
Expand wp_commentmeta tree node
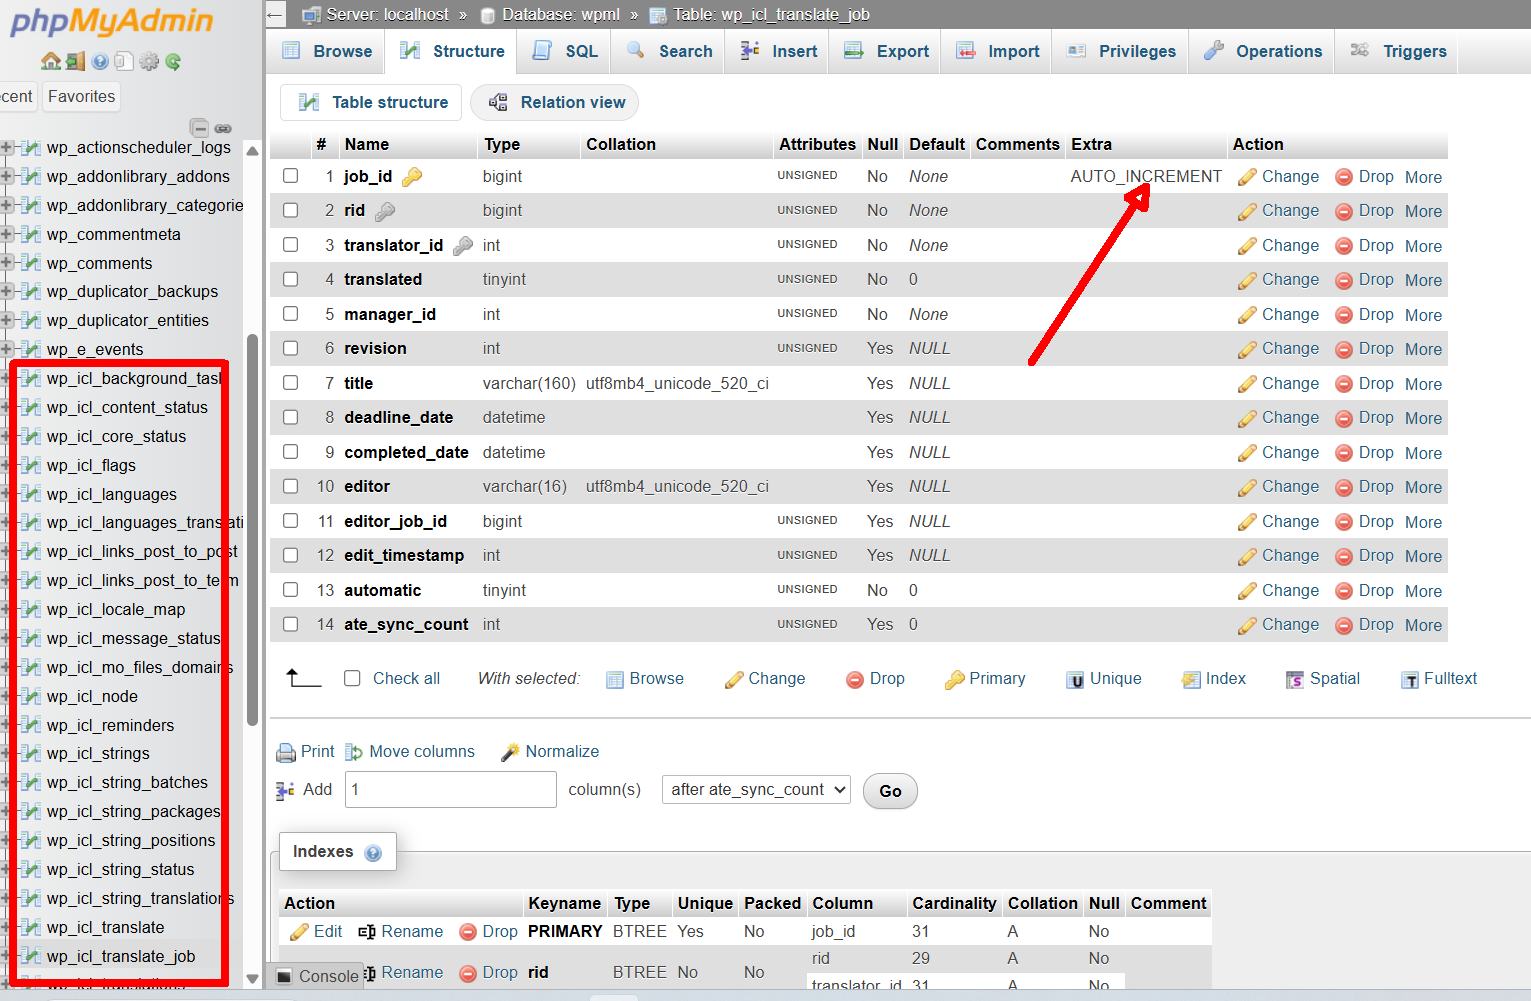7,234
